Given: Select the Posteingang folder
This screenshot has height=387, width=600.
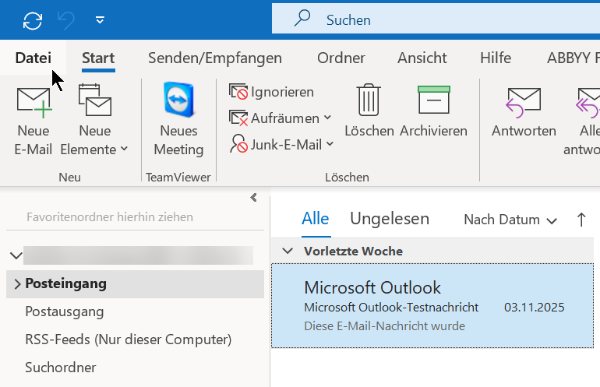Looking at the screenshot, I should tap(135, 284).
